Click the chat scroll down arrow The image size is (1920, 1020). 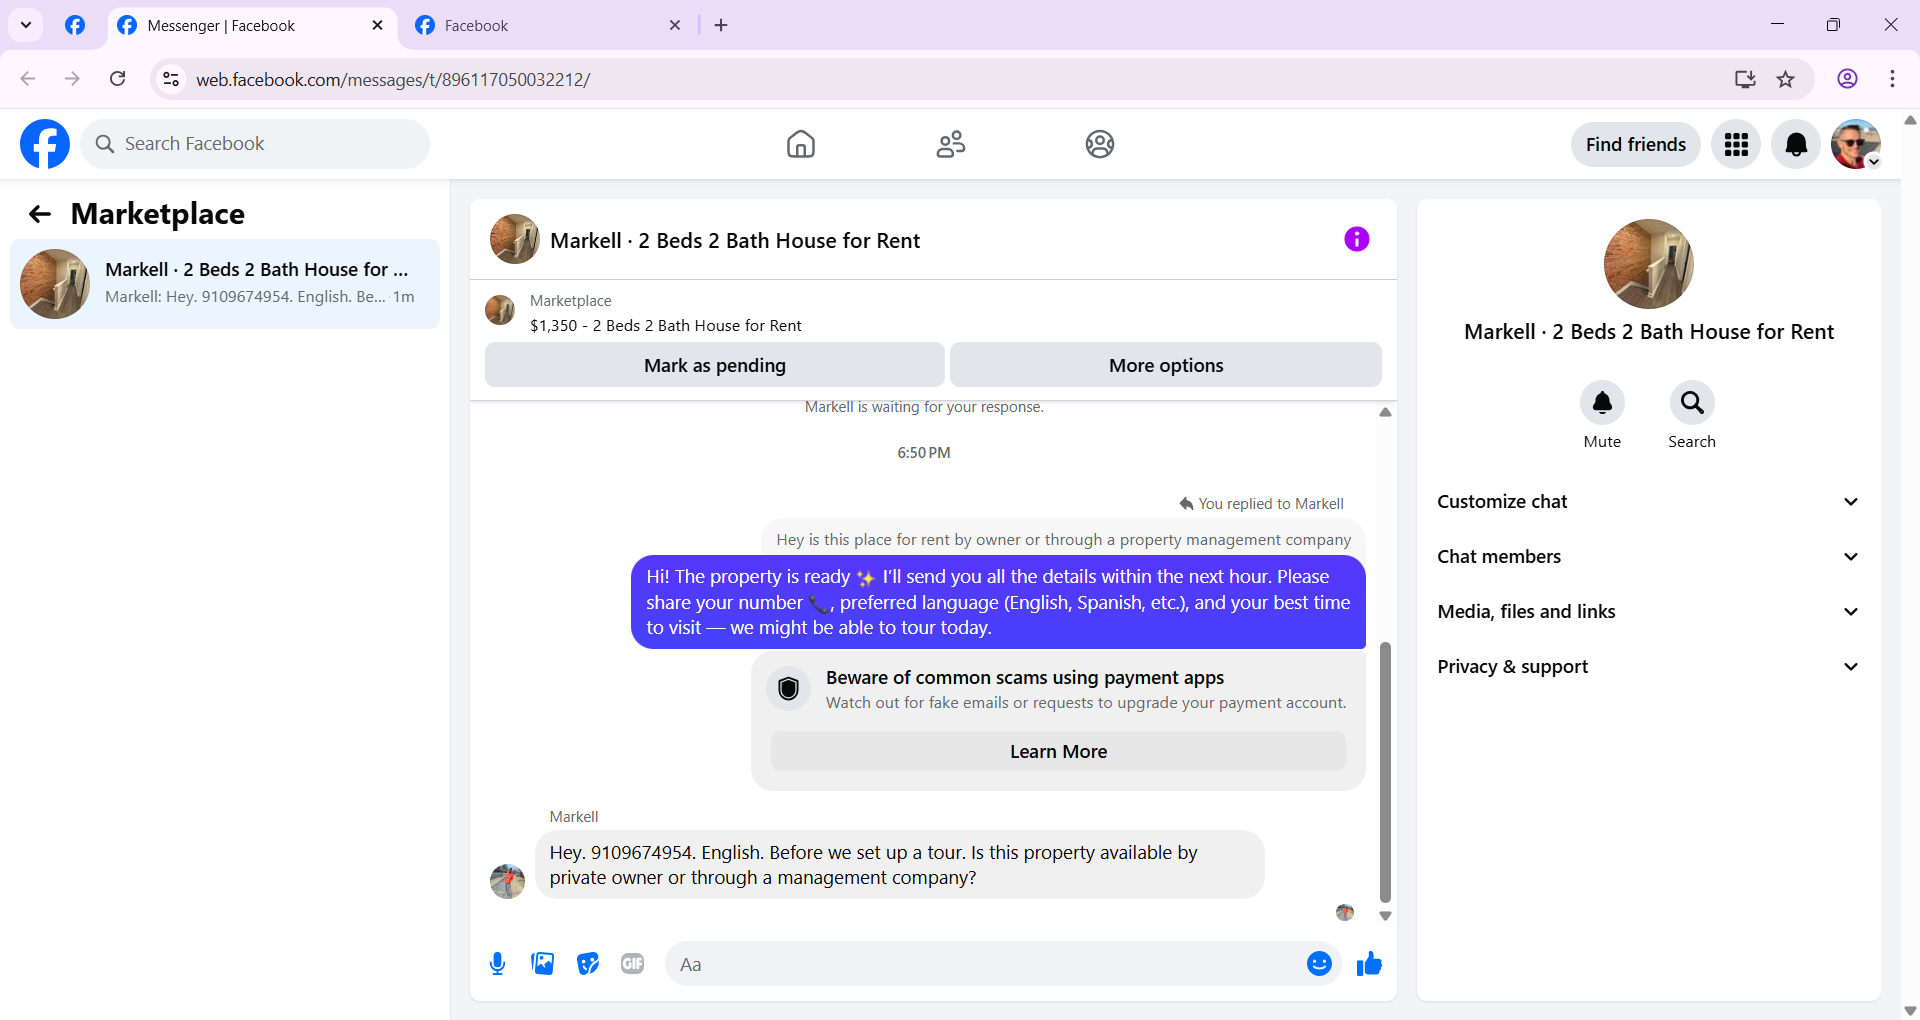tap(1385, 916)
